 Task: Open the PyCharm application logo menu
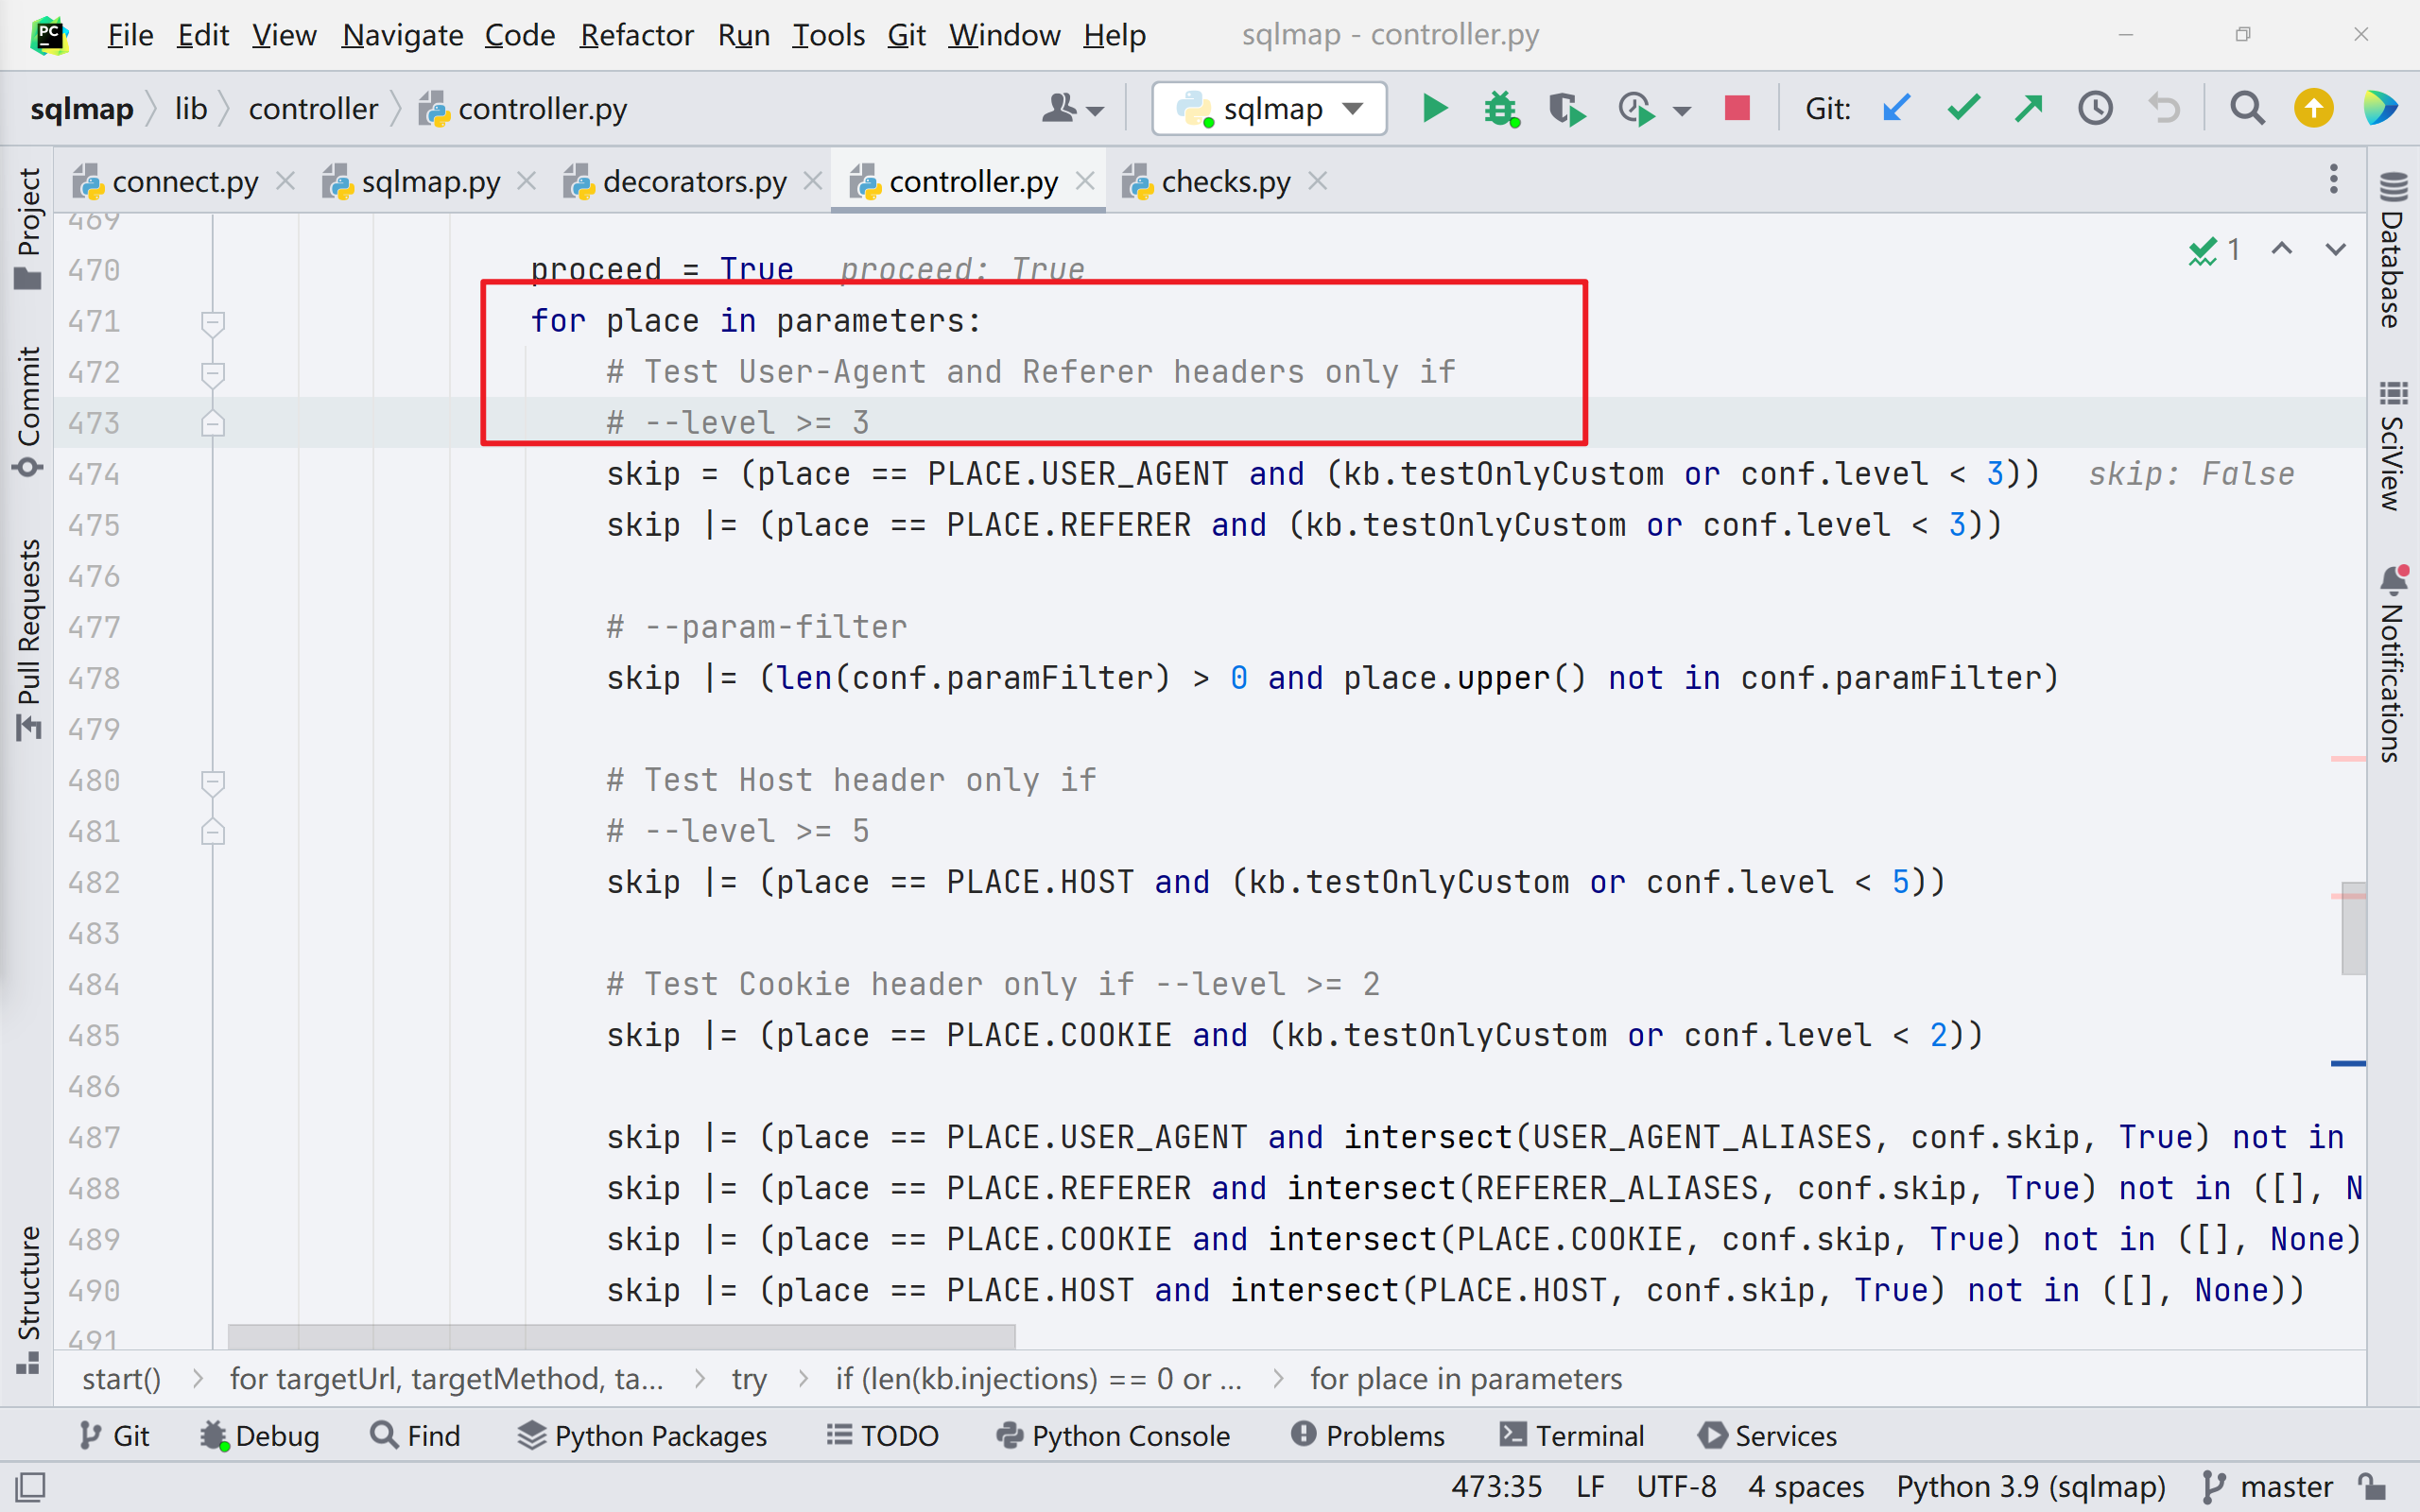48,36
